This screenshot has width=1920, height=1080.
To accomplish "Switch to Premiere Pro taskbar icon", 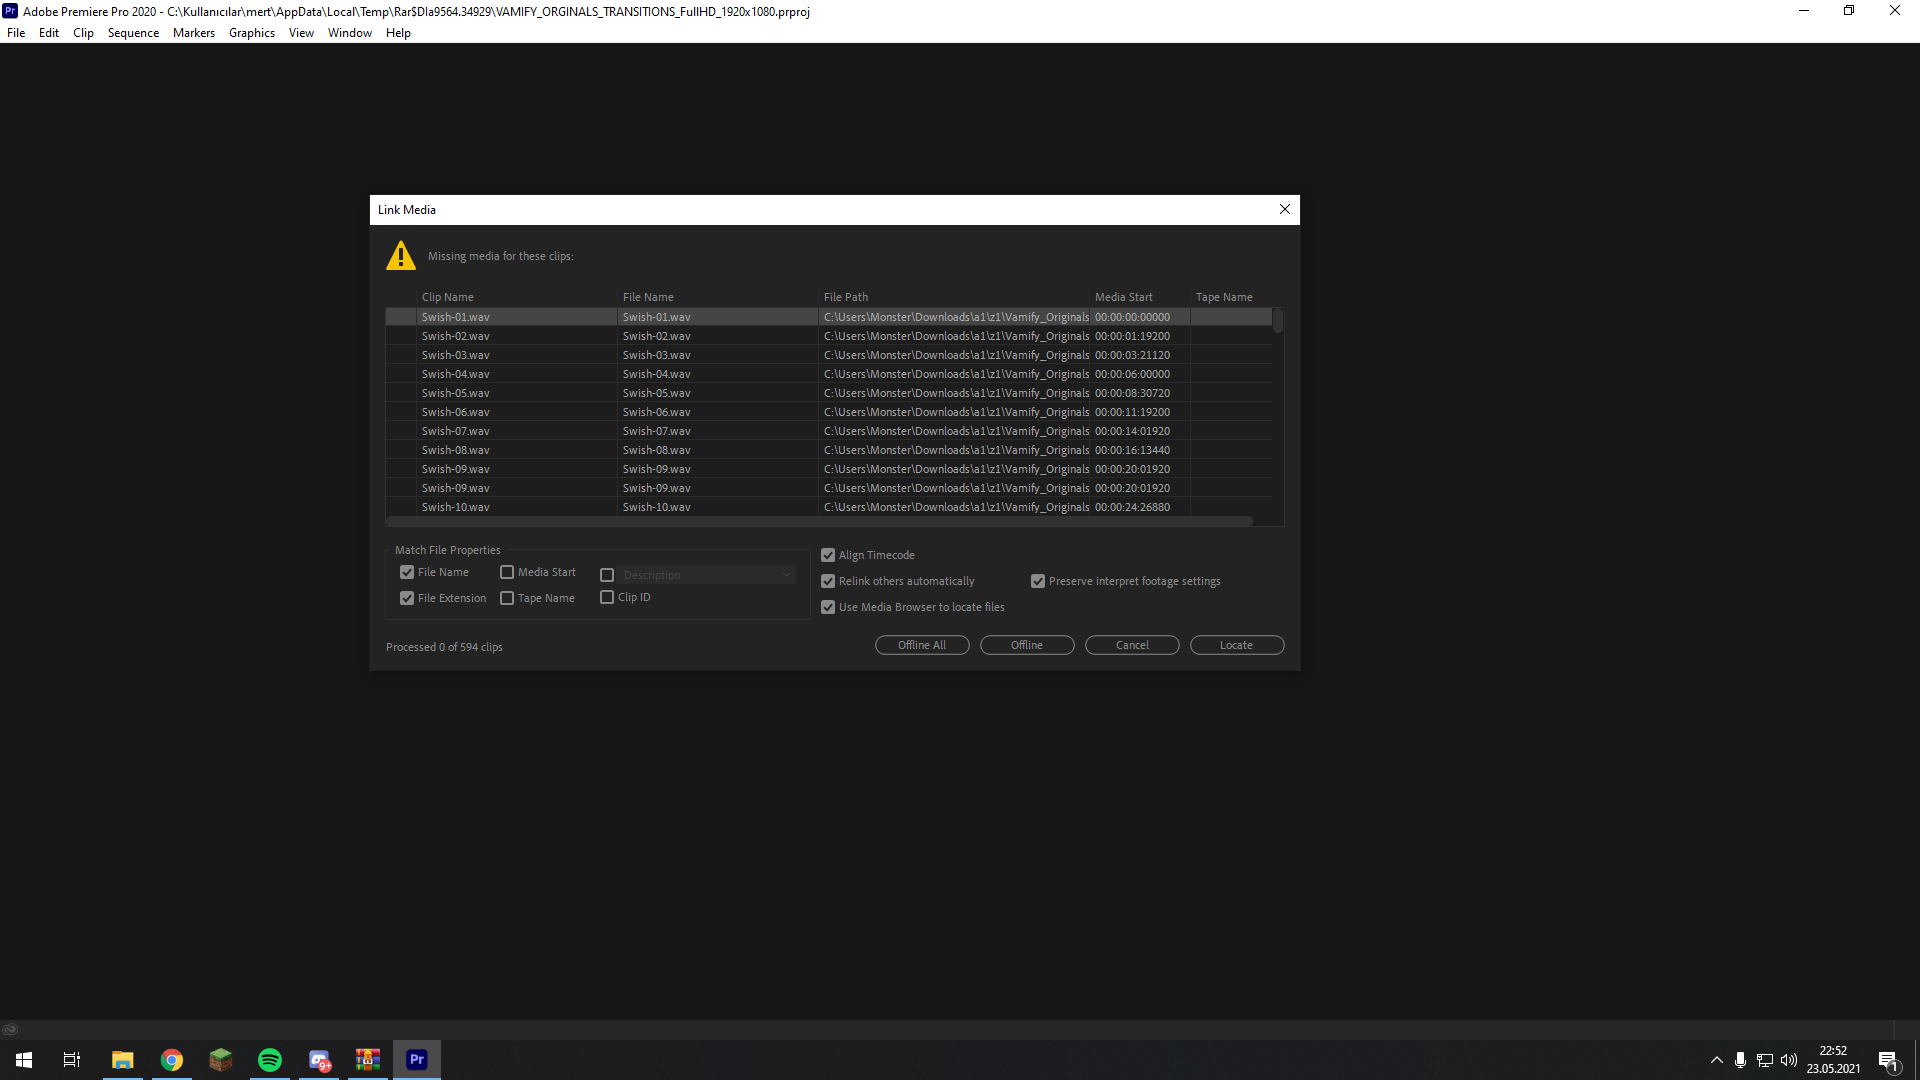I will click(417, 1060).
